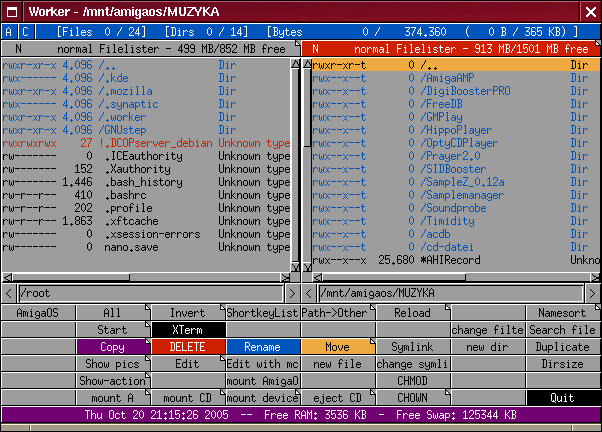The height and width of the screenshot is (432, 602).
Task: Toggle Show-action button
Action: pyautogui.click(x=112, y=381)
